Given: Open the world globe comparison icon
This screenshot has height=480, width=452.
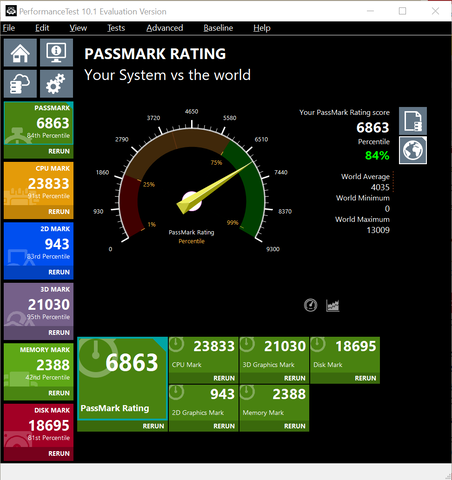Looking at the screenshot, I should tap(413, 150).
